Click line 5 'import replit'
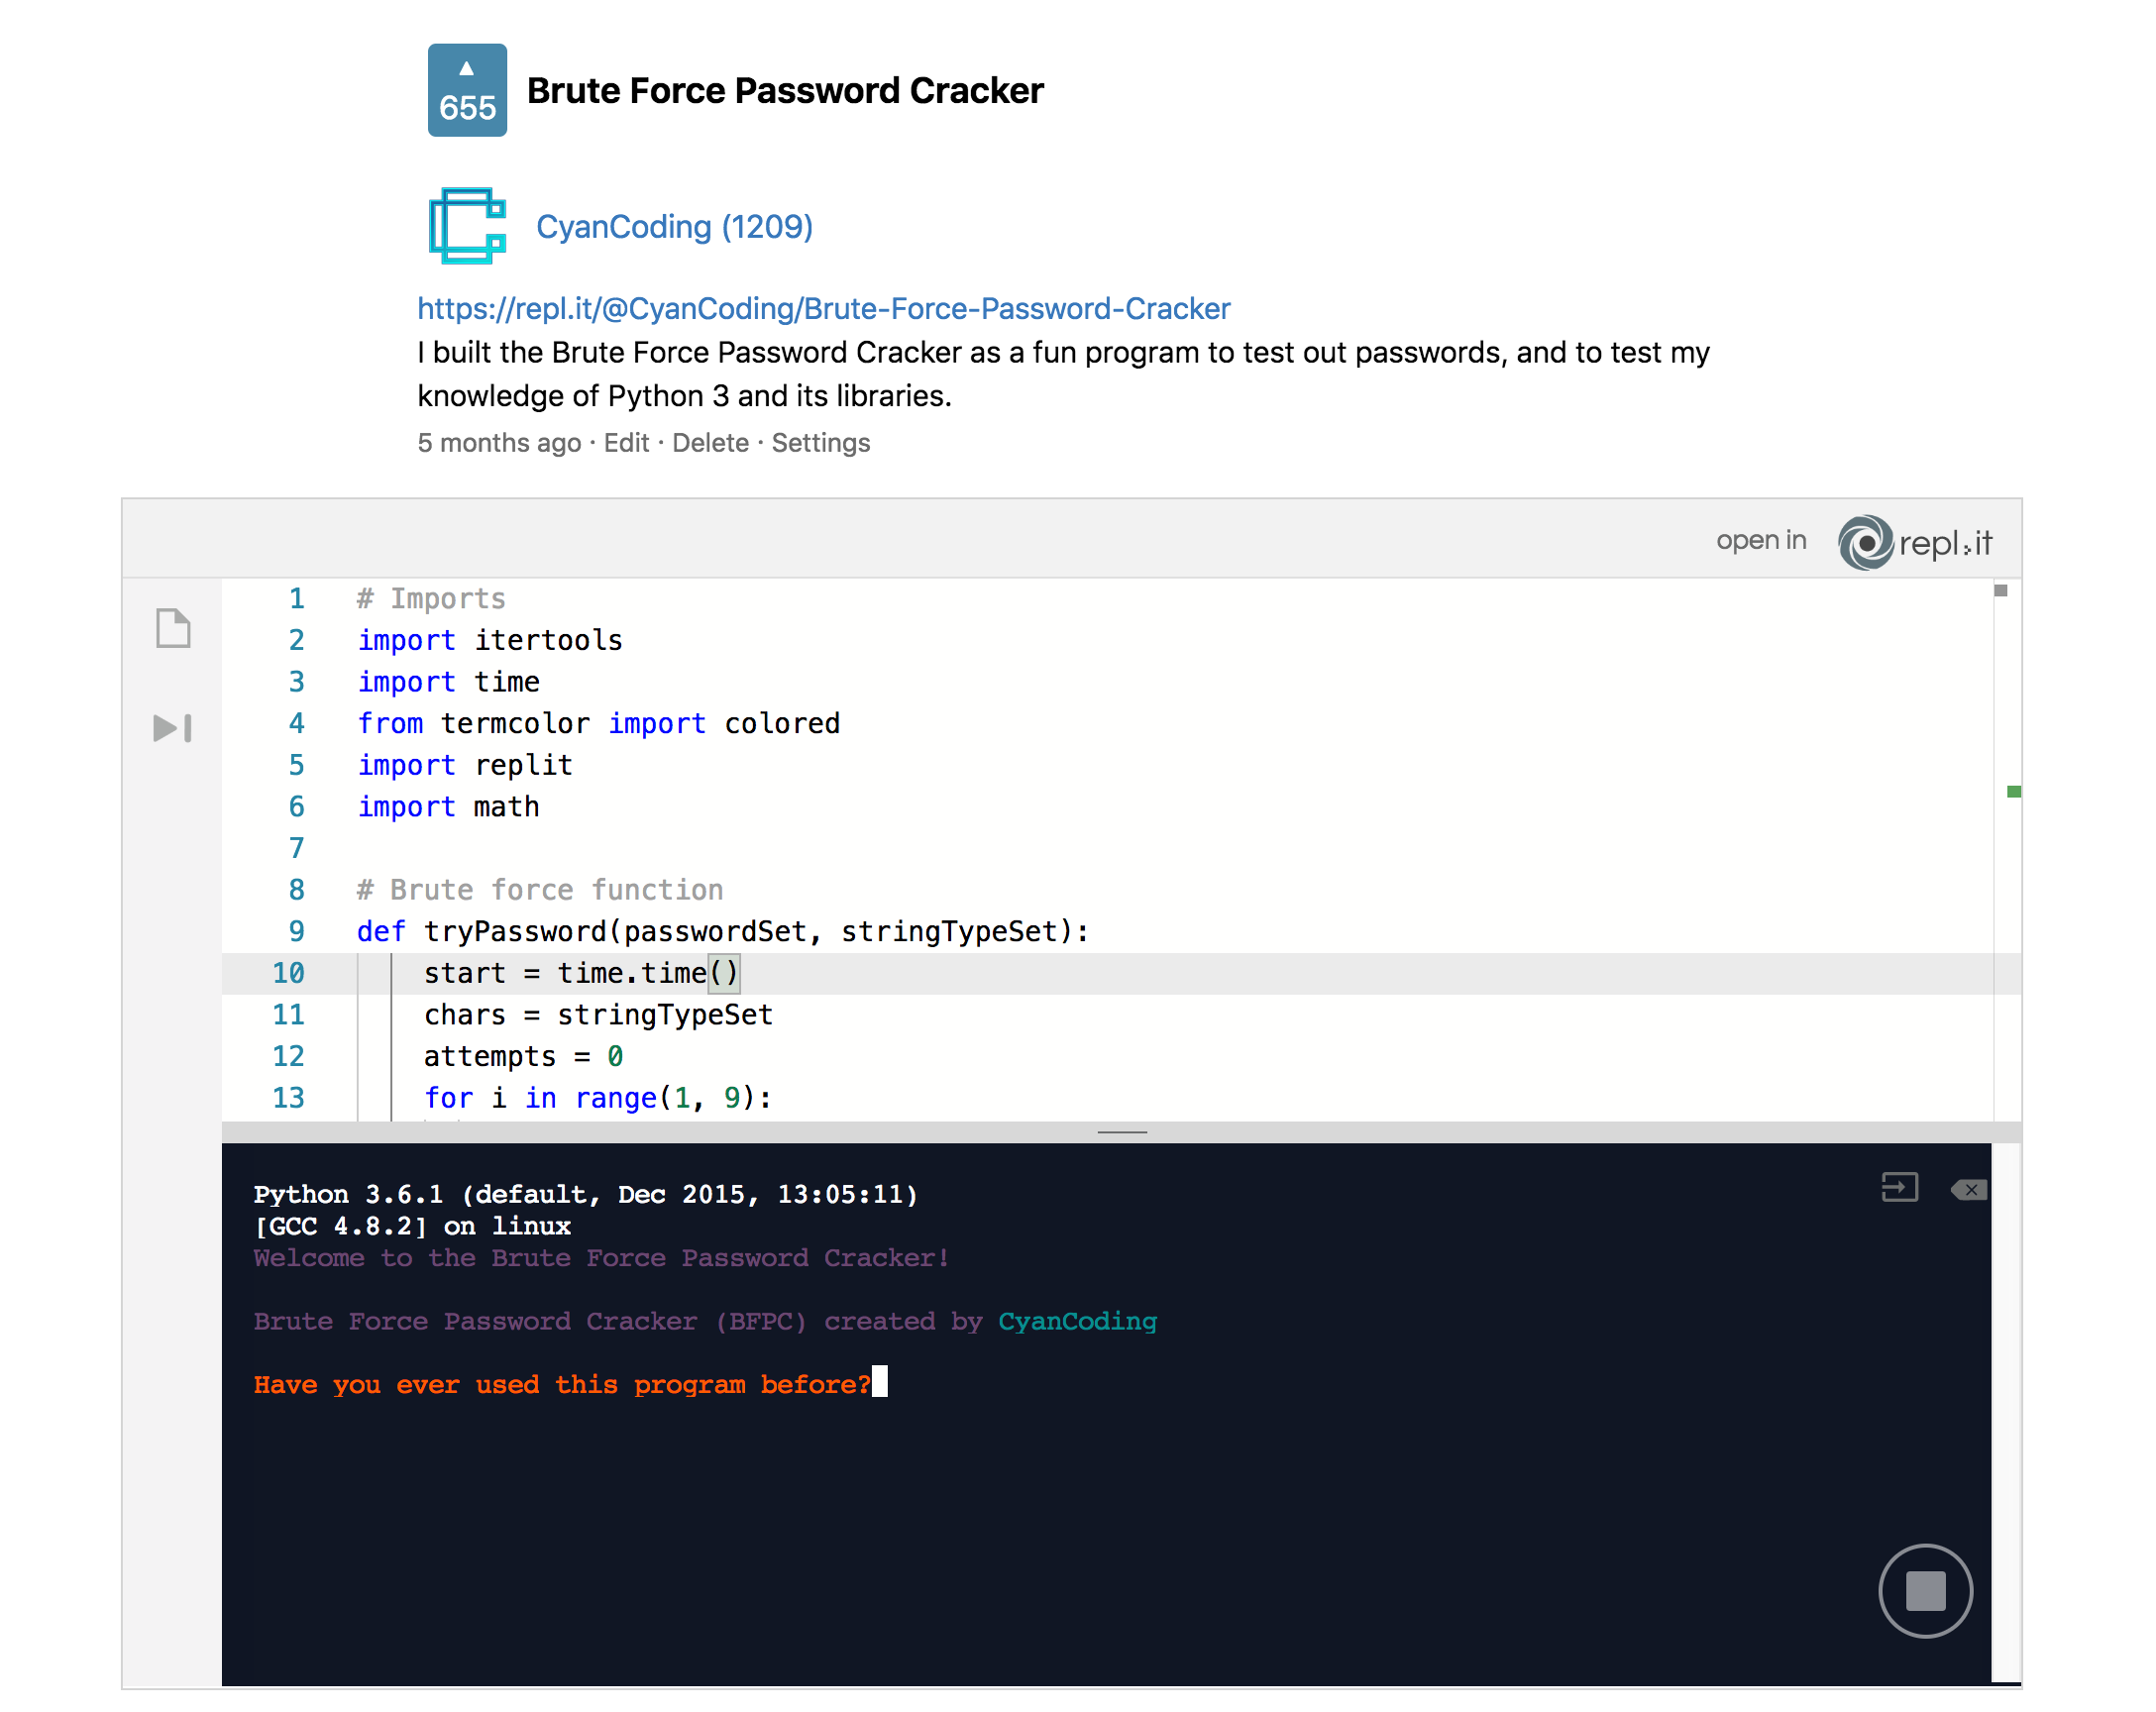 465,765
